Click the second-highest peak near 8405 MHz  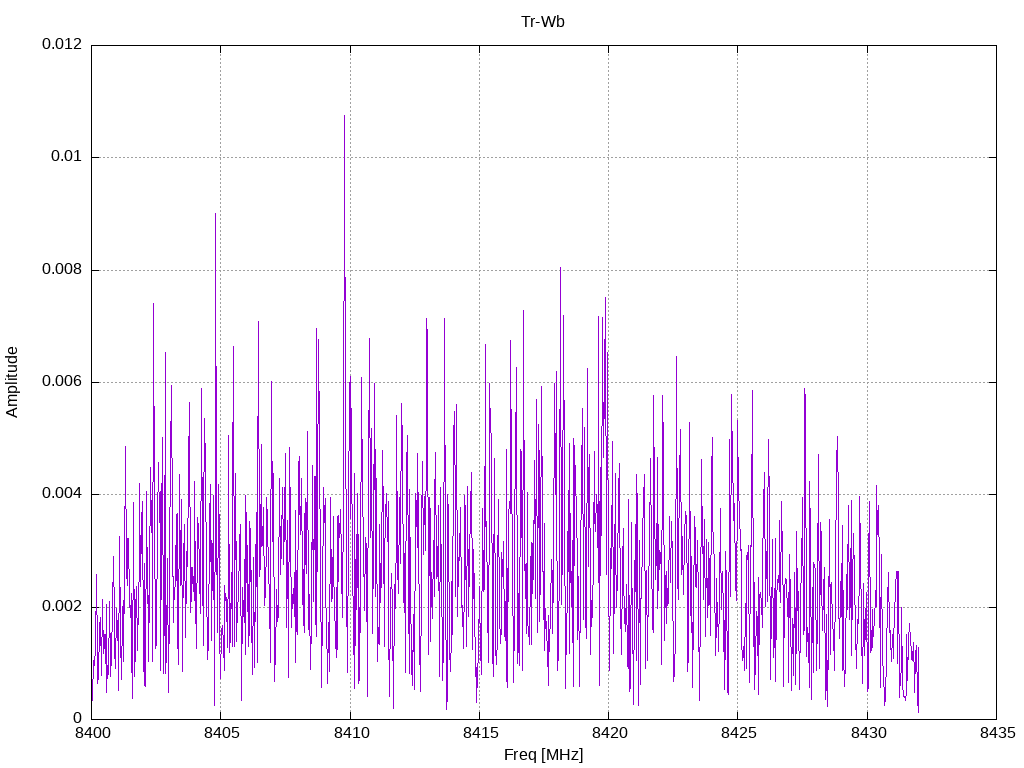[x=215, y=214]
